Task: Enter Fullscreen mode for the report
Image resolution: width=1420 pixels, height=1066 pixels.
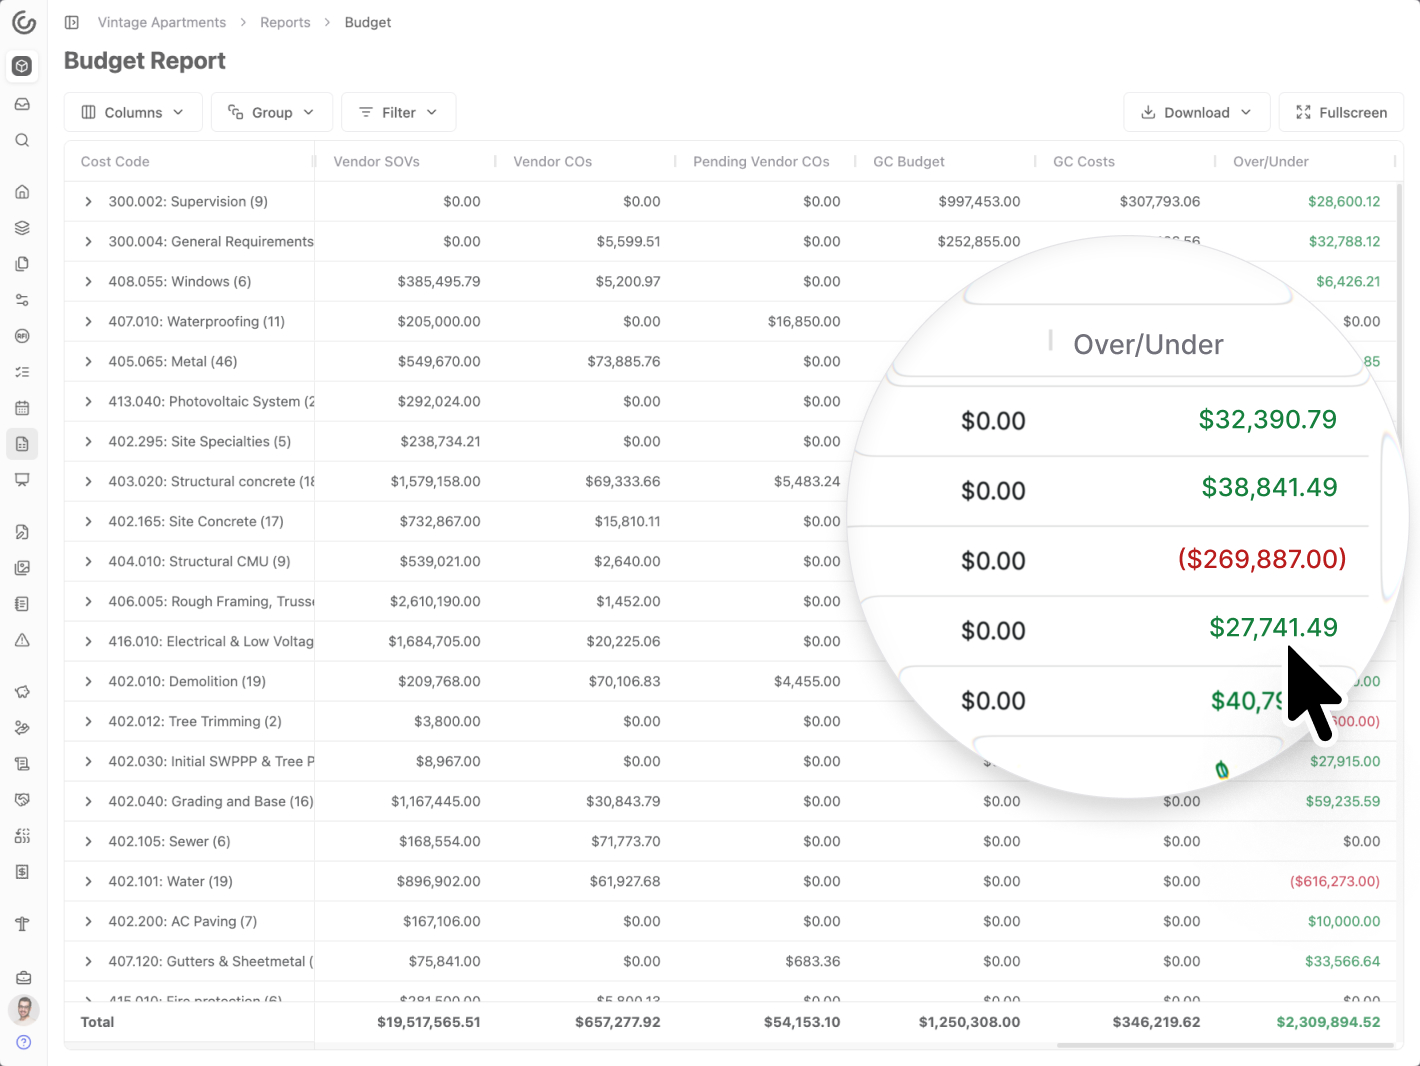Action: [x=1341, y=112]
